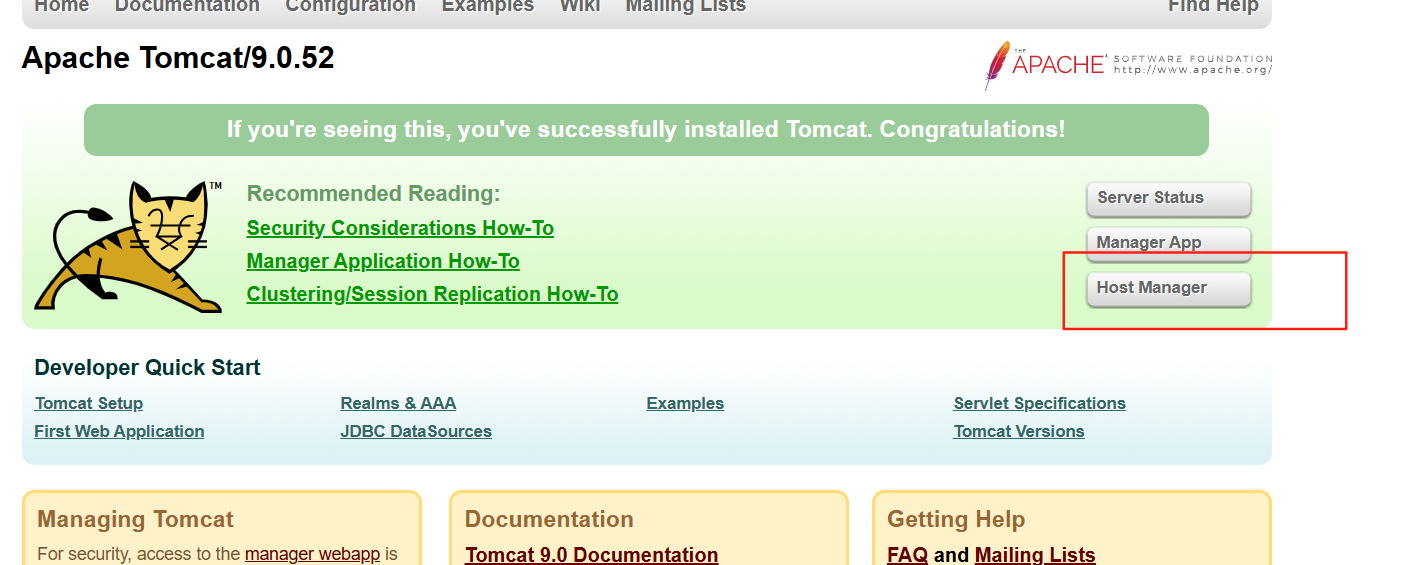Click the Congratulations banner text
The height and width of the screenshot is (565, 1413).
[x=646, y=129]
